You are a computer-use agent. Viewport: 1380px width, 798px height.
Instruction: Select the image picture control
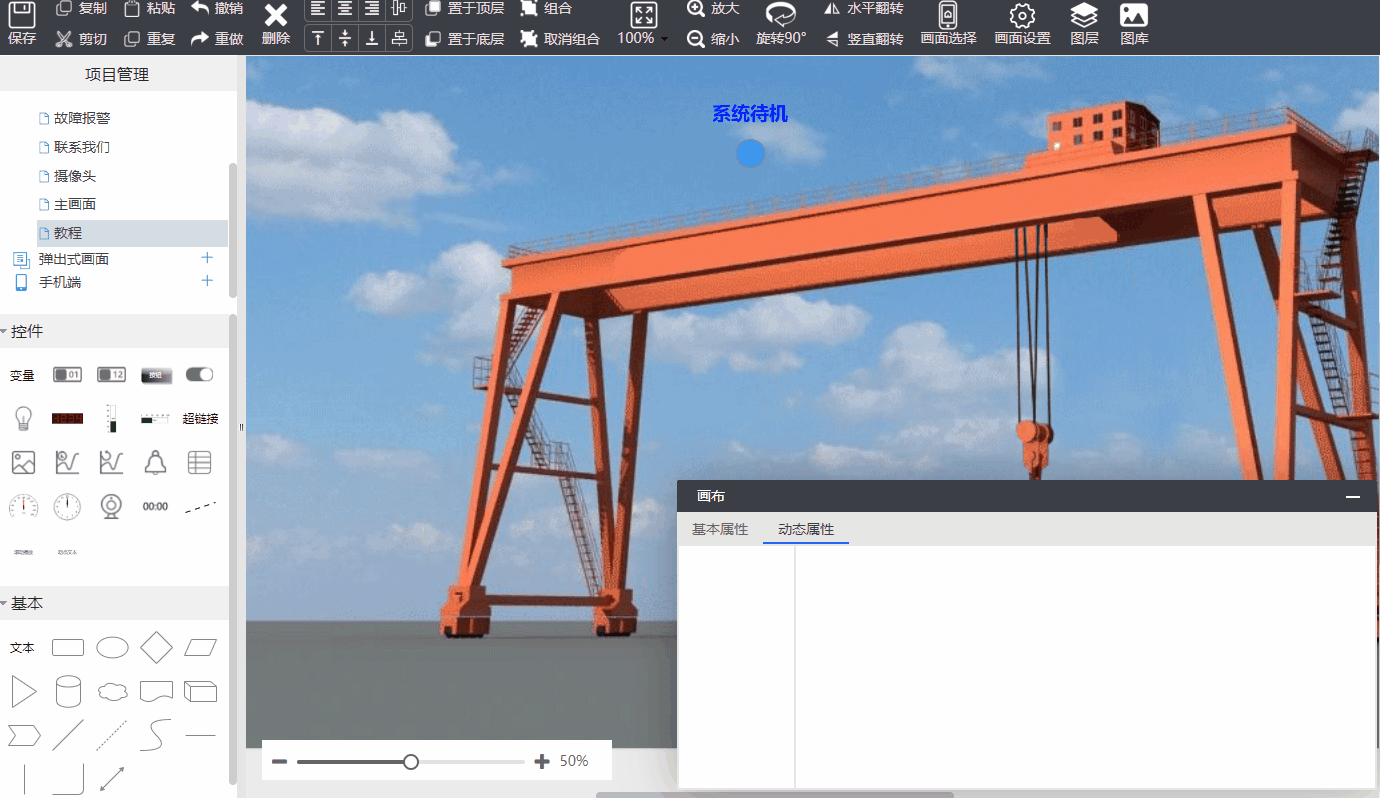(23, 462)
